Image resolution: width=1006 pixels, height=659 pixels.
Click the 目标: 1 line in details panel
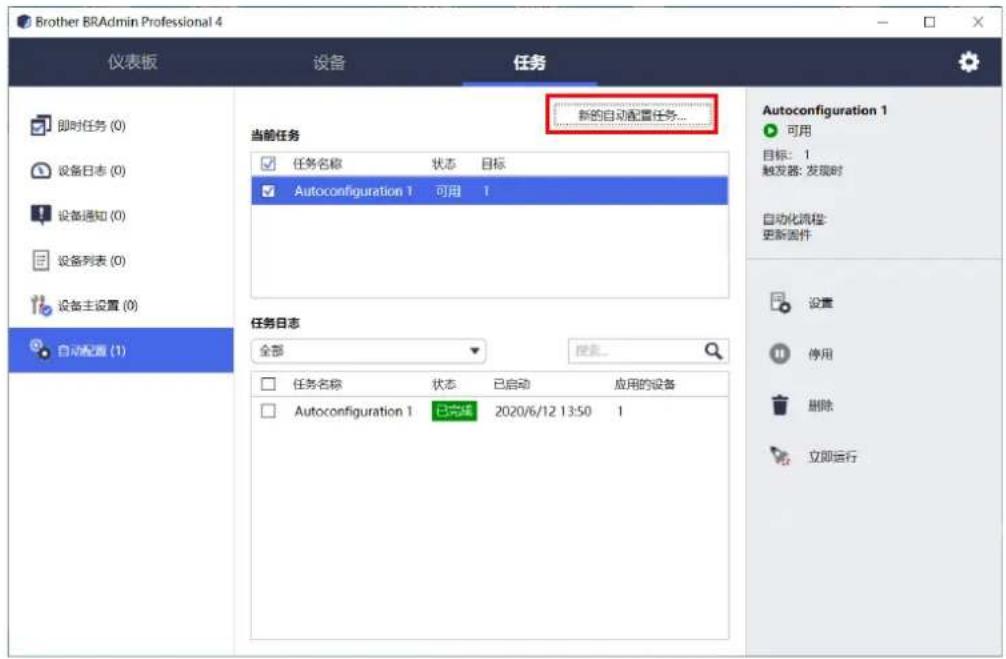(x=786, y=155)
